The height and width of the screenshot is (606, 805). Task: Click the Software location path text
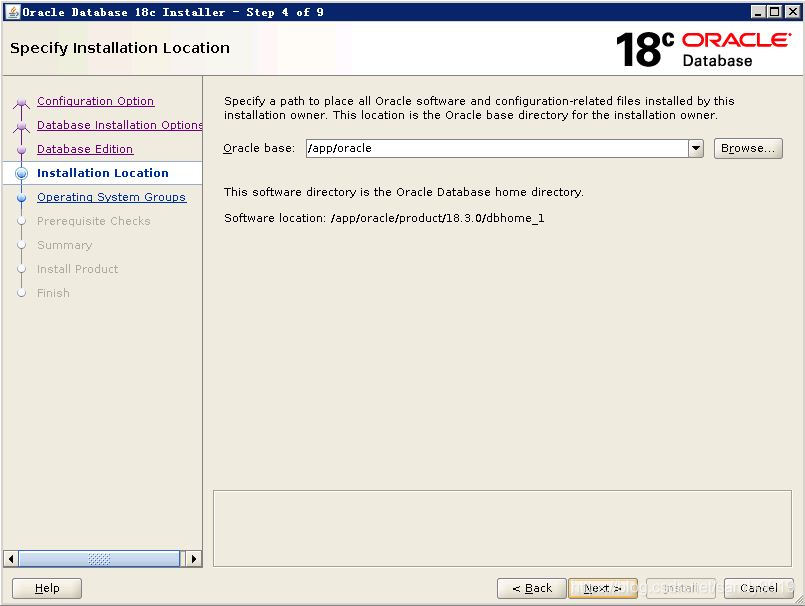[x=437, y=218]
